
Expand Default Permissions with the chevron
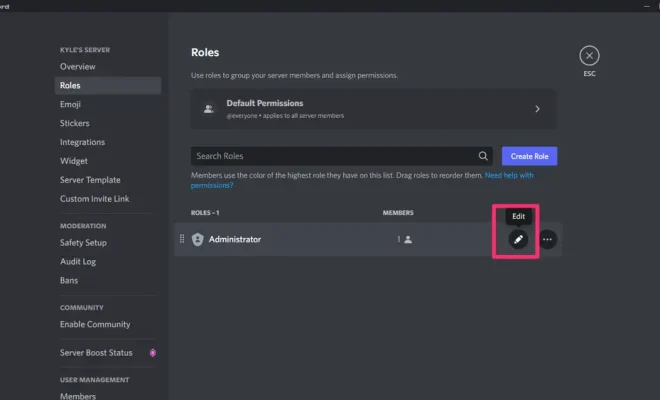(537, 109)
